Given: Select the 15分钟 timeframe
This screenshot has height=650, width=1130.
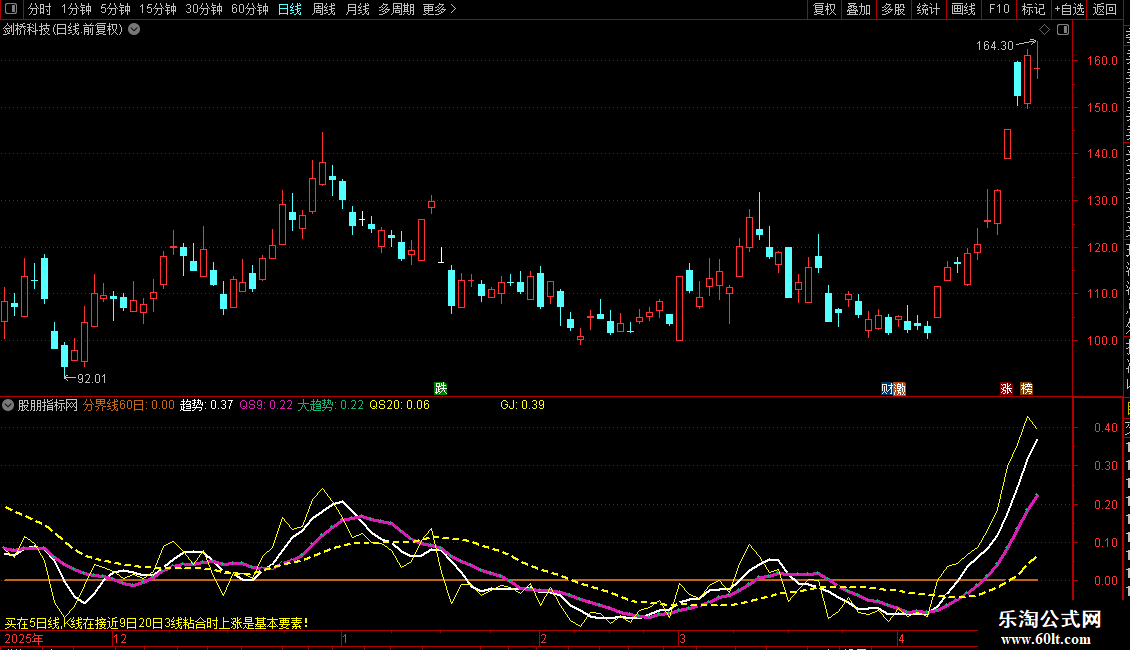Looking at the screenshot, I should click(x=158, y=9).
